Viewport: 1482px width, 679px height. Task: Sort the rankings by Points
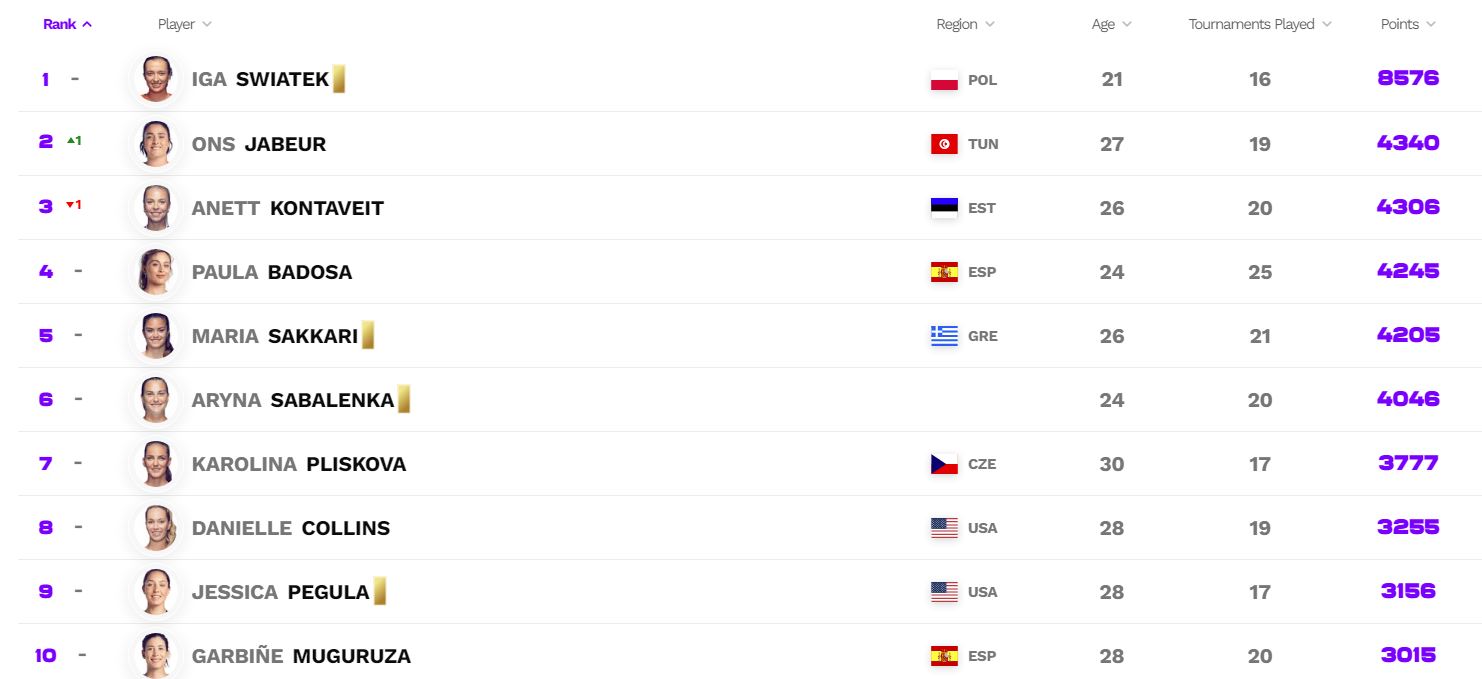1408,24
